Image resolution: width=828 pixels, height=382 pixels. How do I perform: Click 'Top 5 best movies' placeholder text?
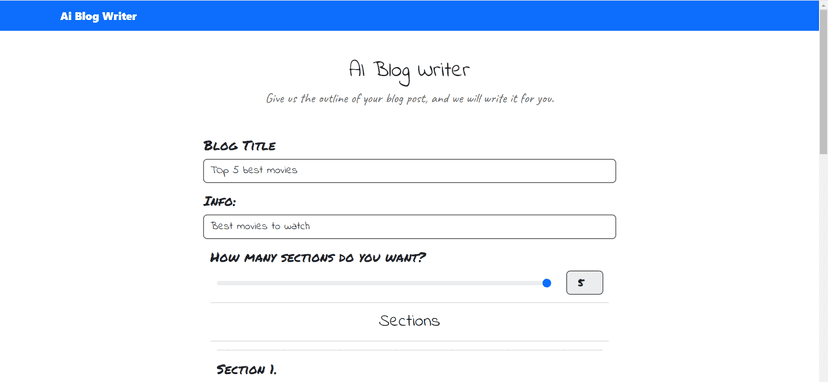(x=254, y=171)
